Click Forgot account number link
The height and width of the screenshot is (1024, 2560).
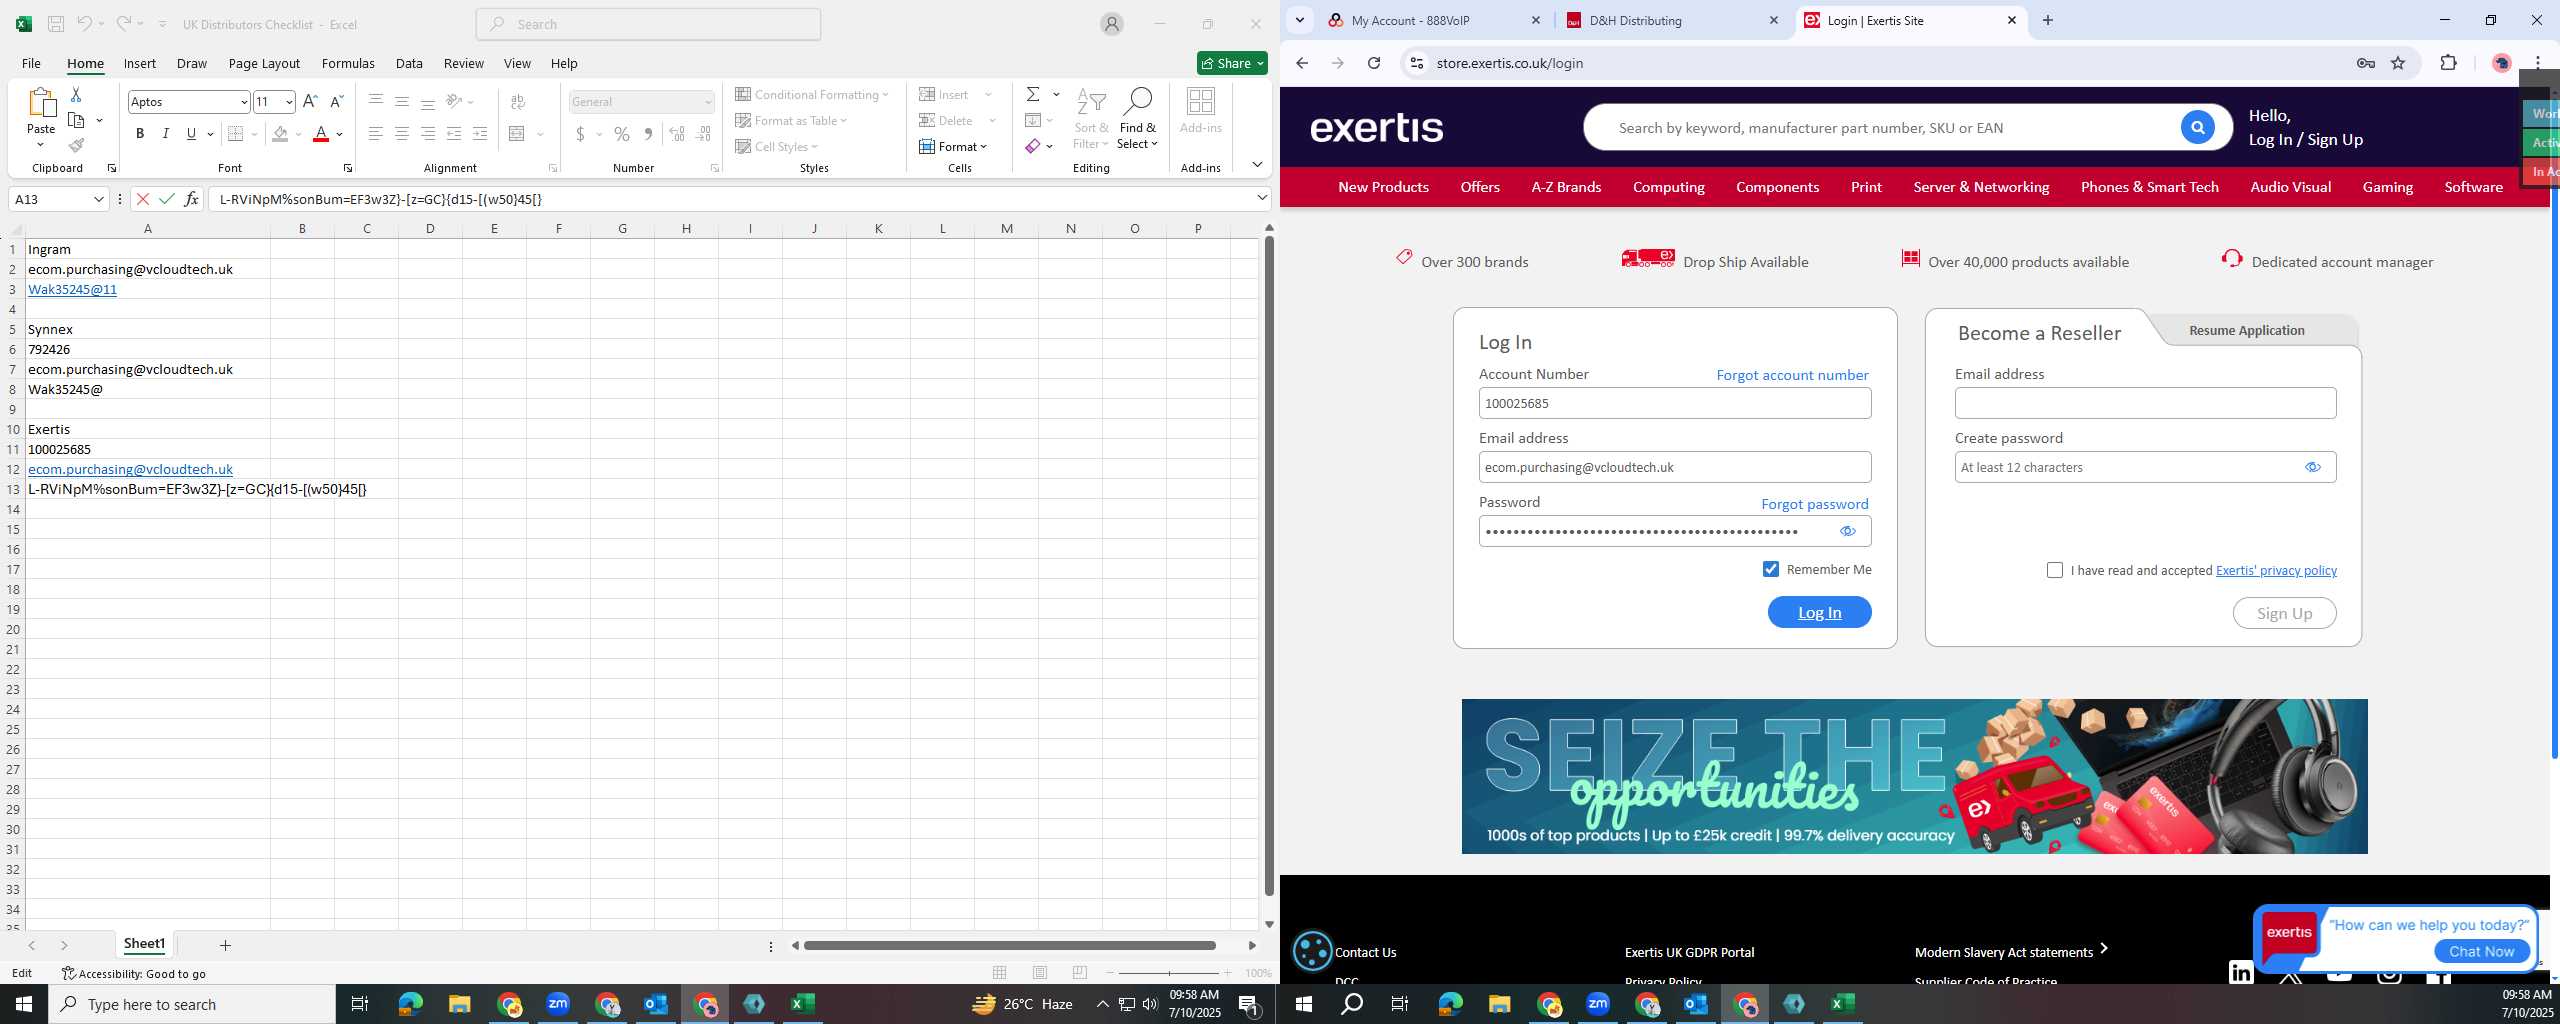tap(1792, 375)
